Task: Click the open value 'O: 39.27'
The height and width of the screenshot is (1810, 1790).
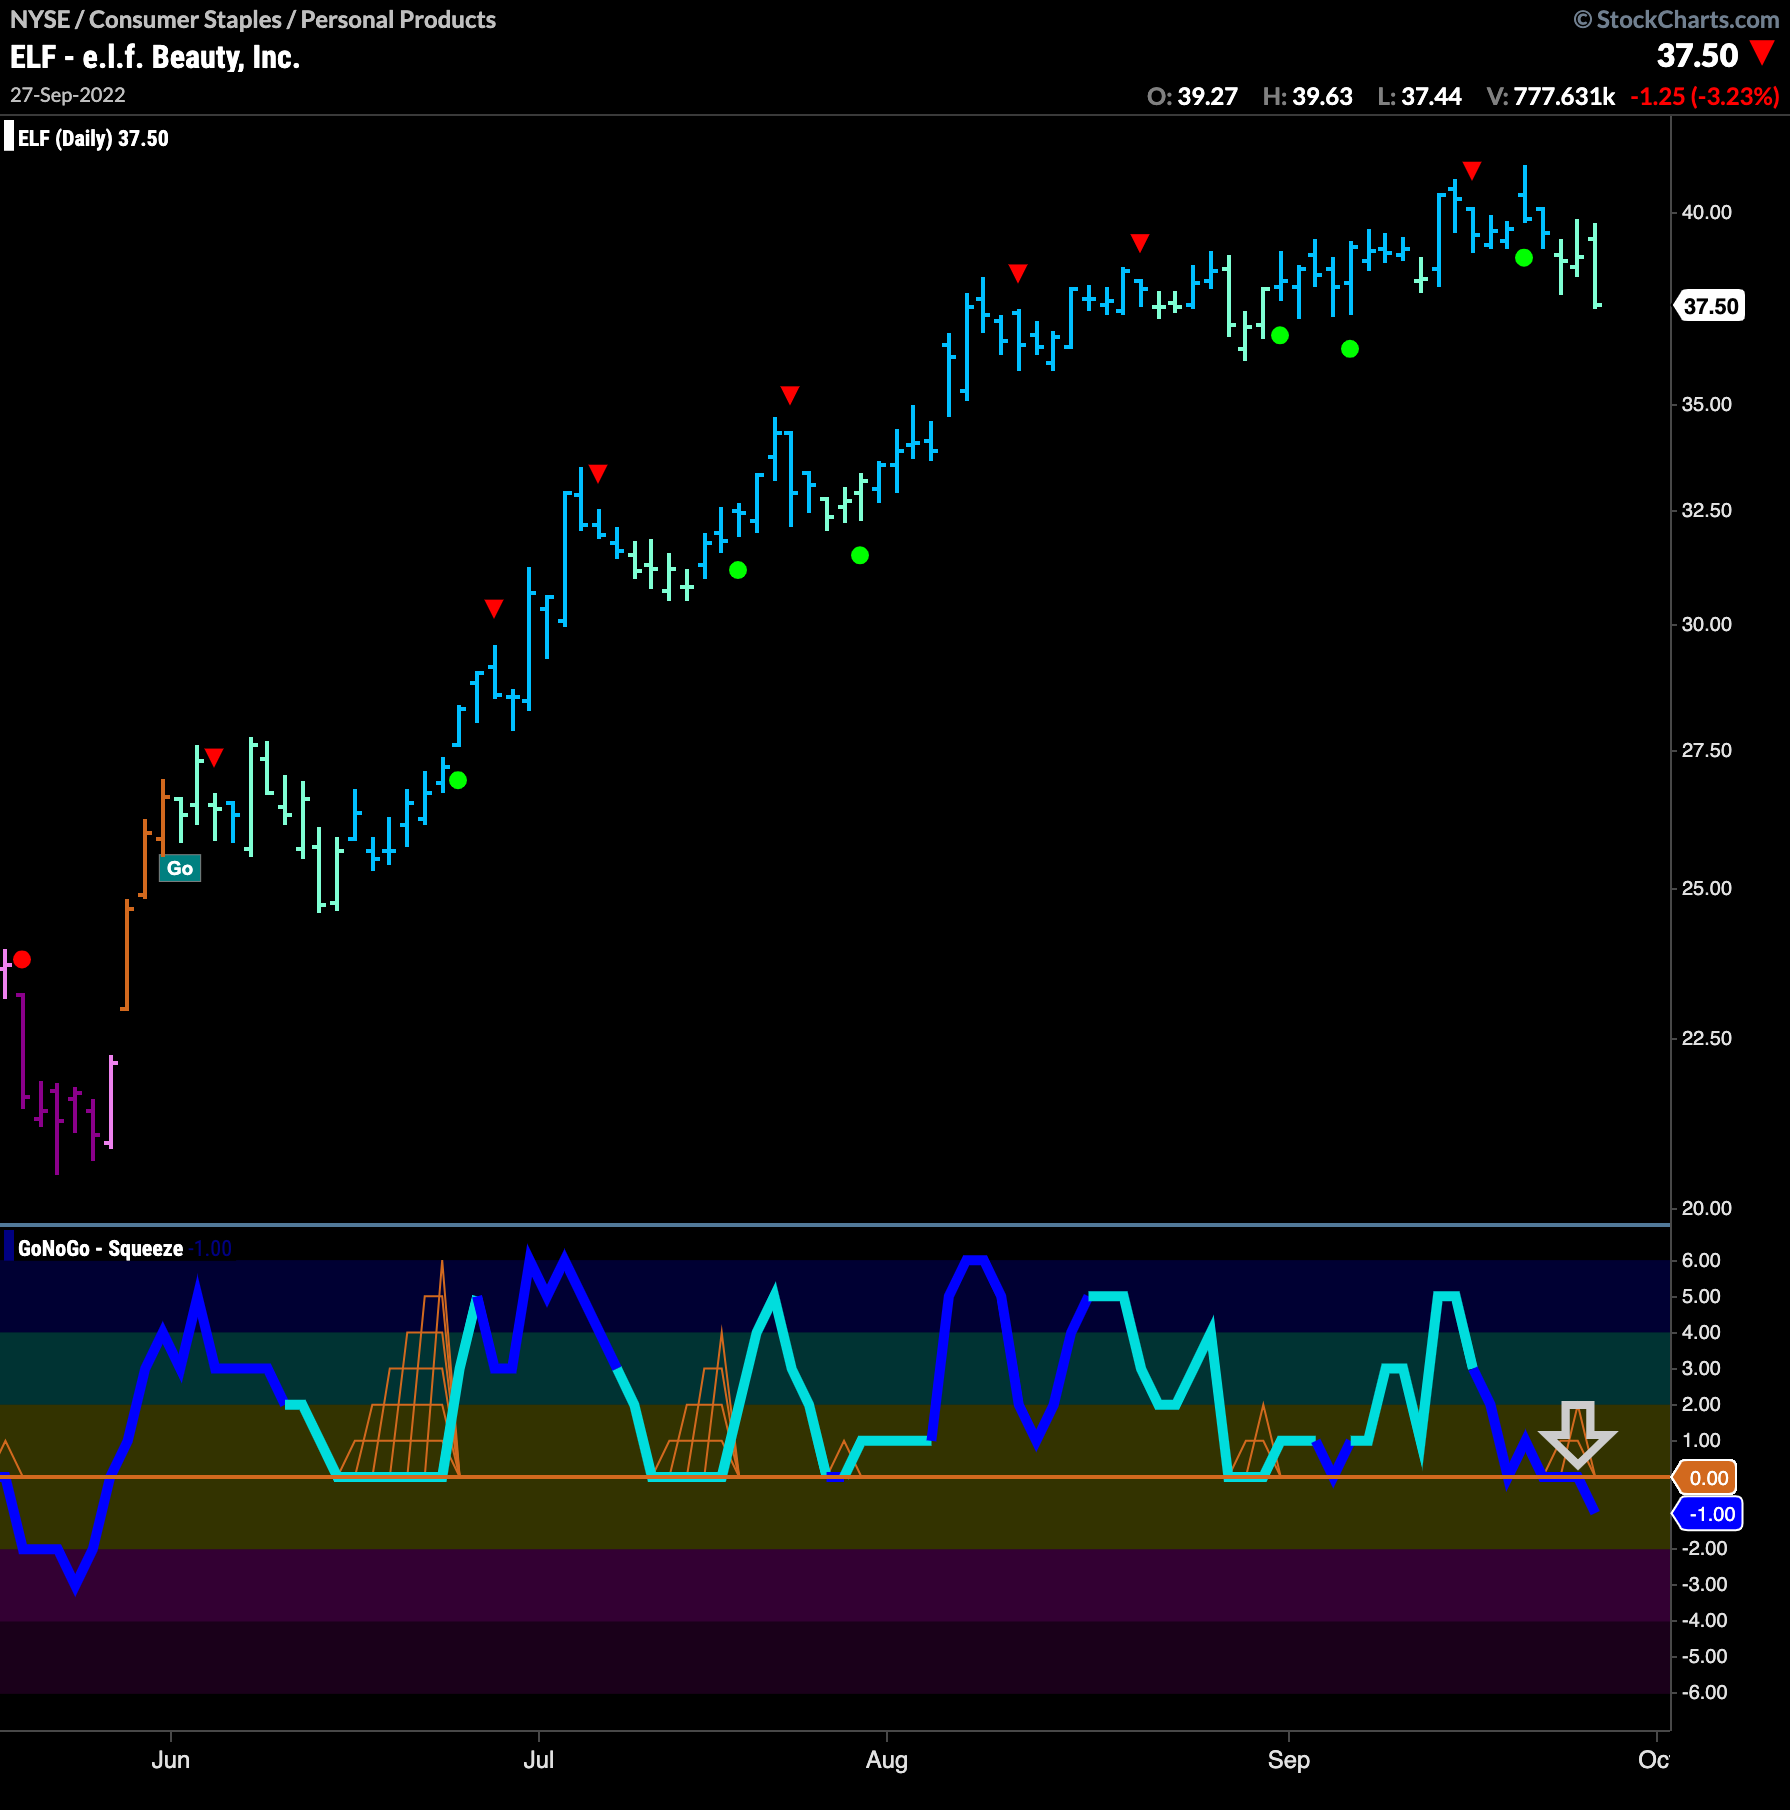Action: 1192,96
